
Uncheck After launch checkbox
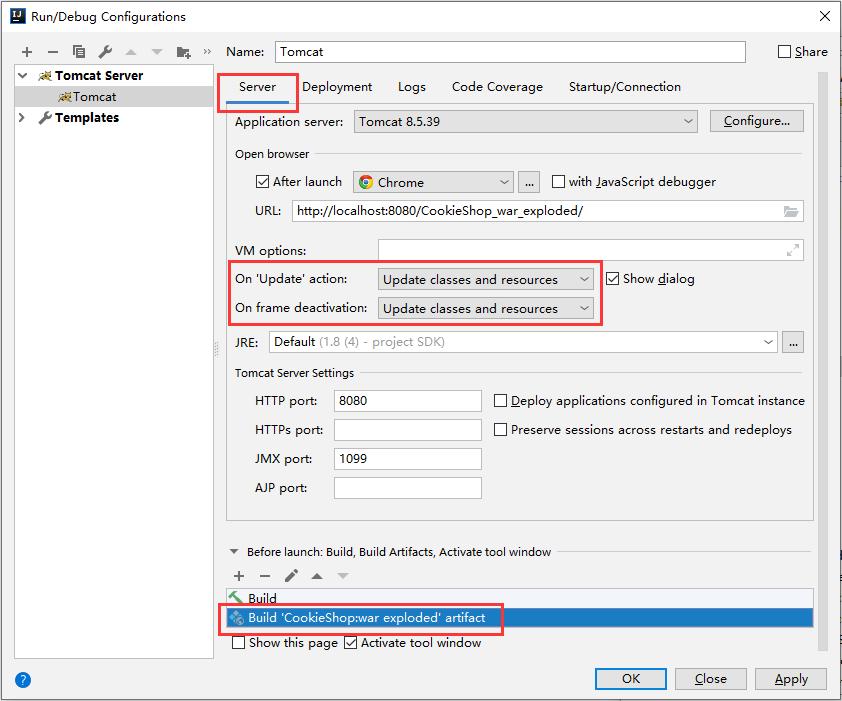[x=262, y=182]
